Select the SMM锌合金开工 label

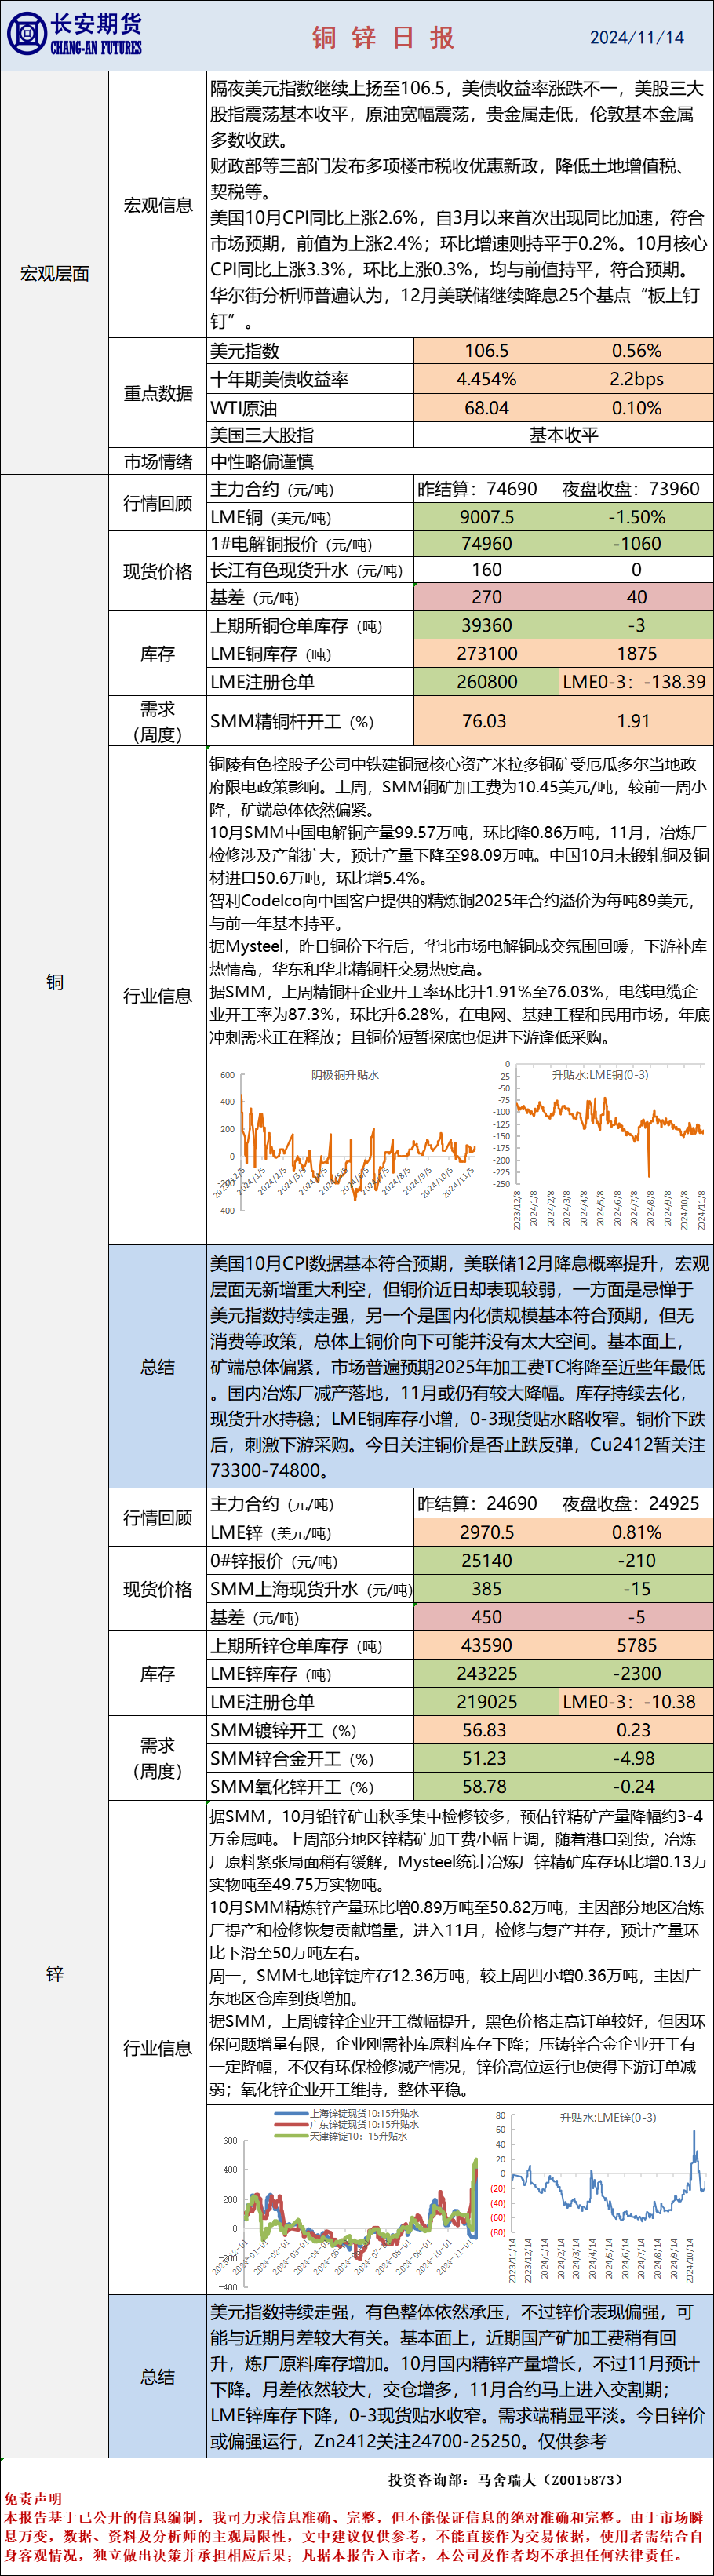(x=310, y=1758)
